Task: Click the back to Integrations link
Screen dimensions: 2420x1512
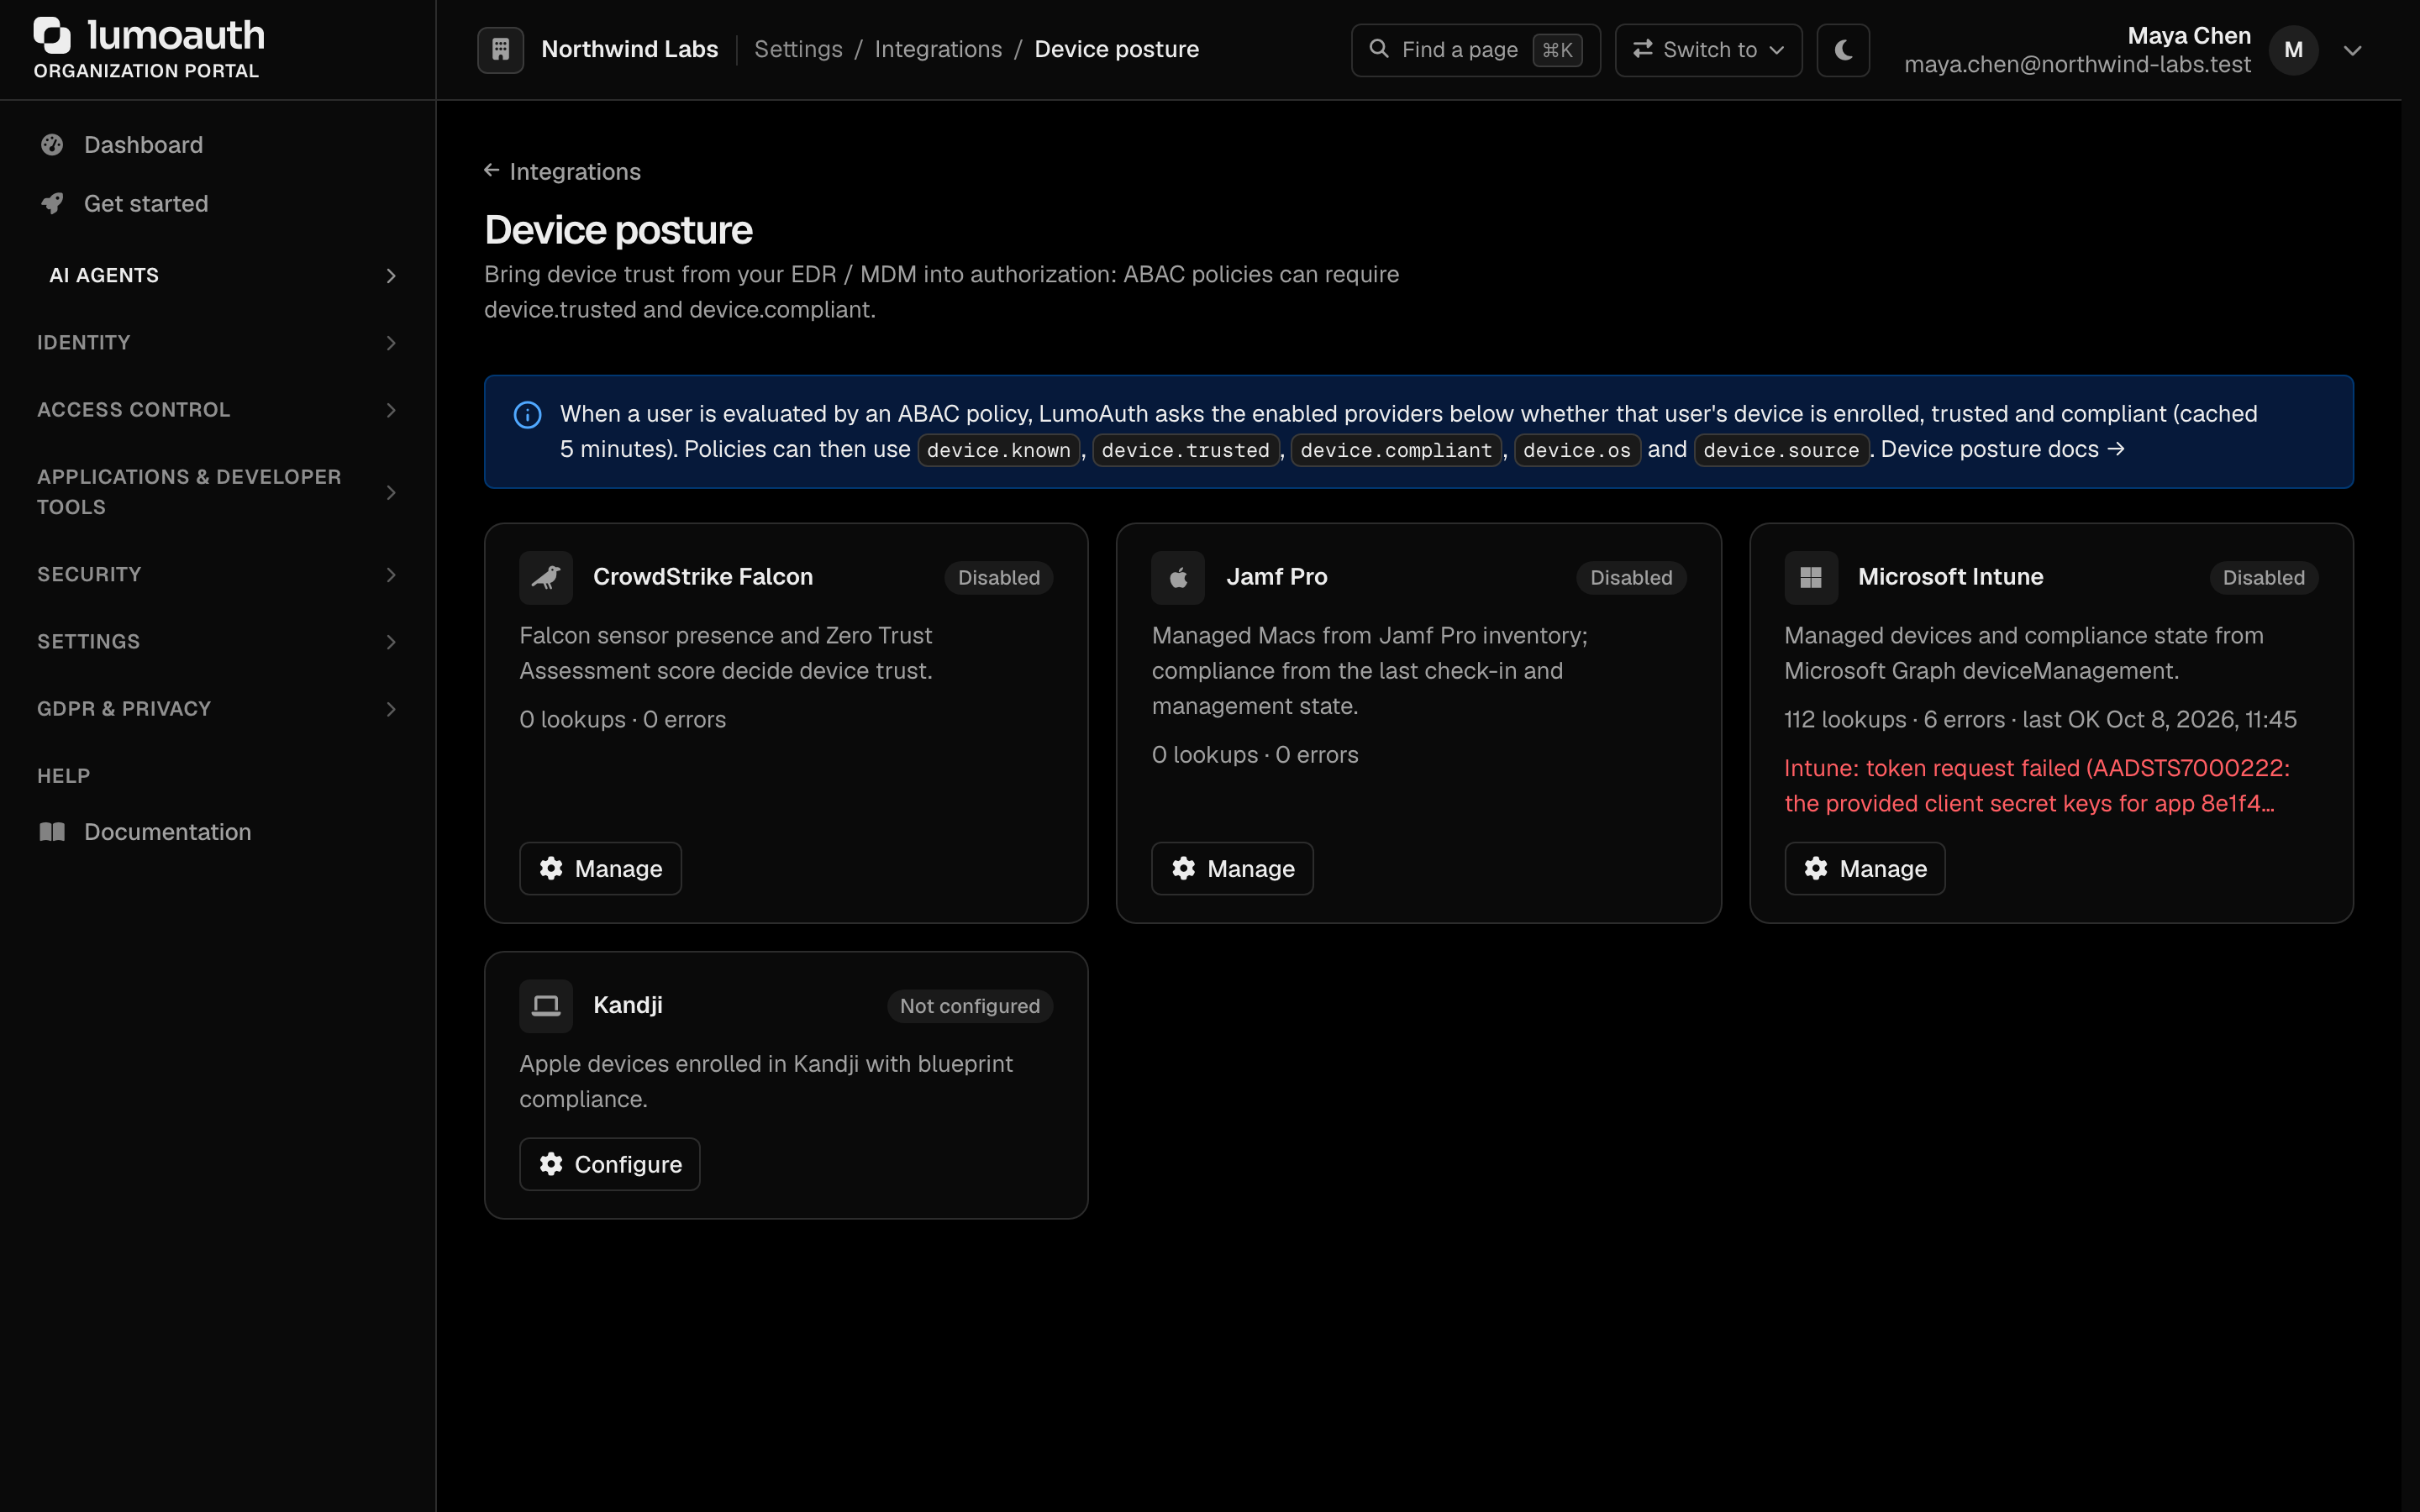Action: 563,171
